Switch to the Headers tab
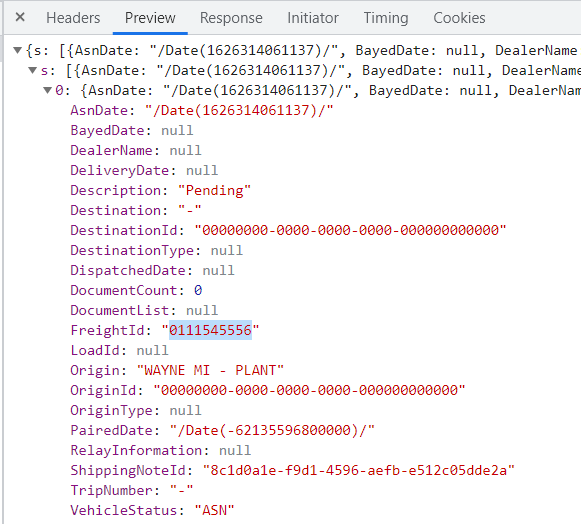 (73, 18)
